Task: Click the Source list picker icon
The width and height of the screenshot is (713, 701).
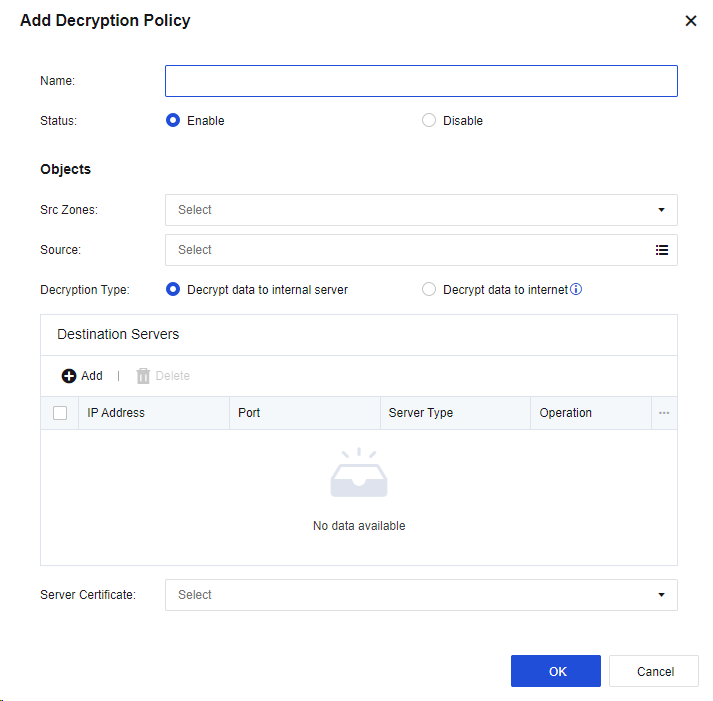Action: pyautogui.click(x=661, y=250)
